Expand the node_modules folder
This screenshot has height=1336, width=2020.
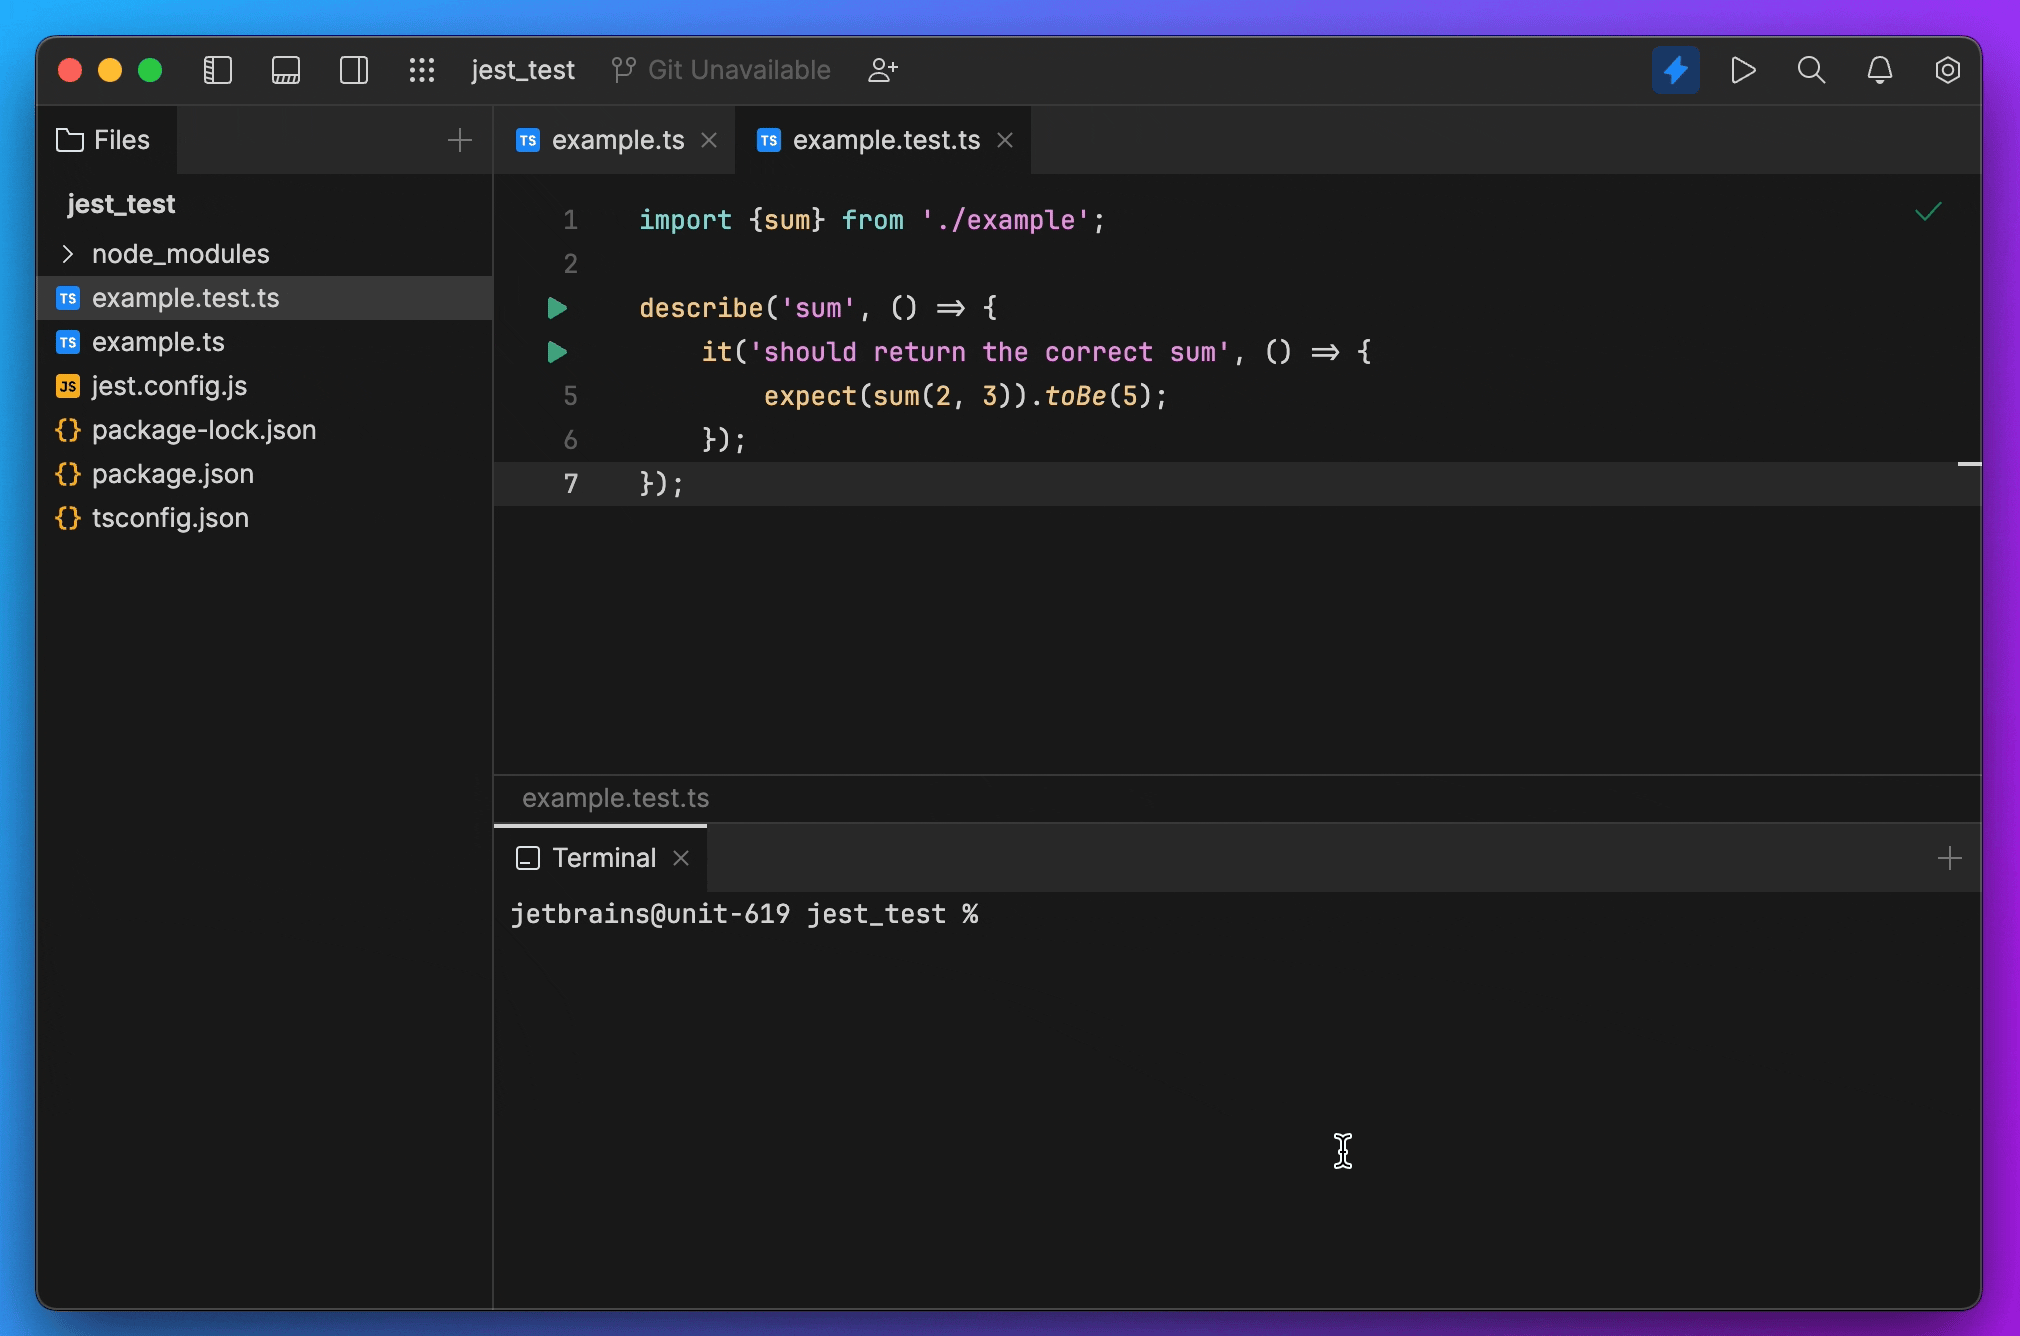(68, 254)
